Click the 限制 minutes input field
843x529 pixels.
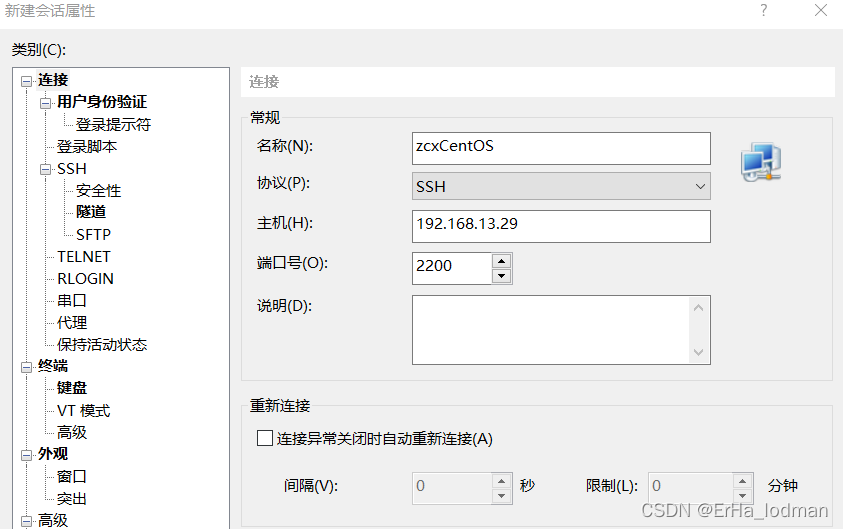click(x=690, y=488)
